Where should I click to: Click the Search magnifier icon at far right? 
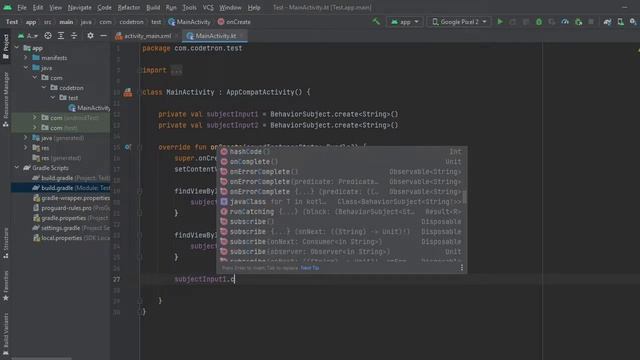[x=633, y=22]
